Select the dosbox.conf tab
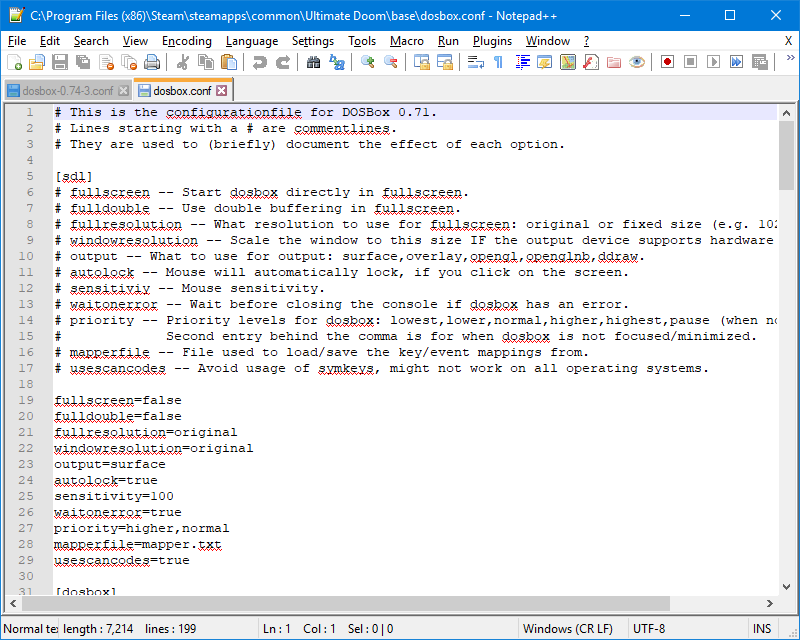This screenshot has height=640, width=800. tap(182, 91)
